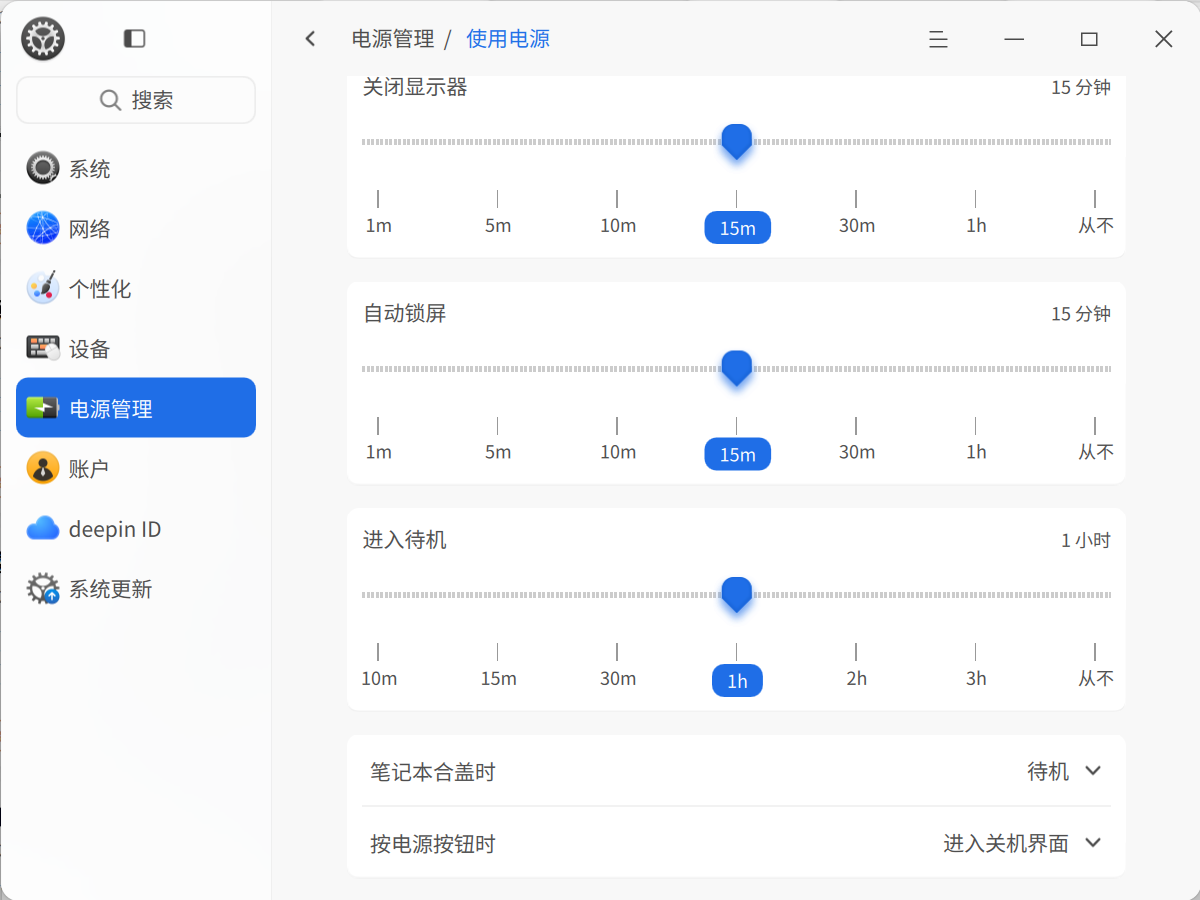Set 关闭显示器 to 1m
This screenshot has height=900, width=1200.
click(x=378, y=225)
